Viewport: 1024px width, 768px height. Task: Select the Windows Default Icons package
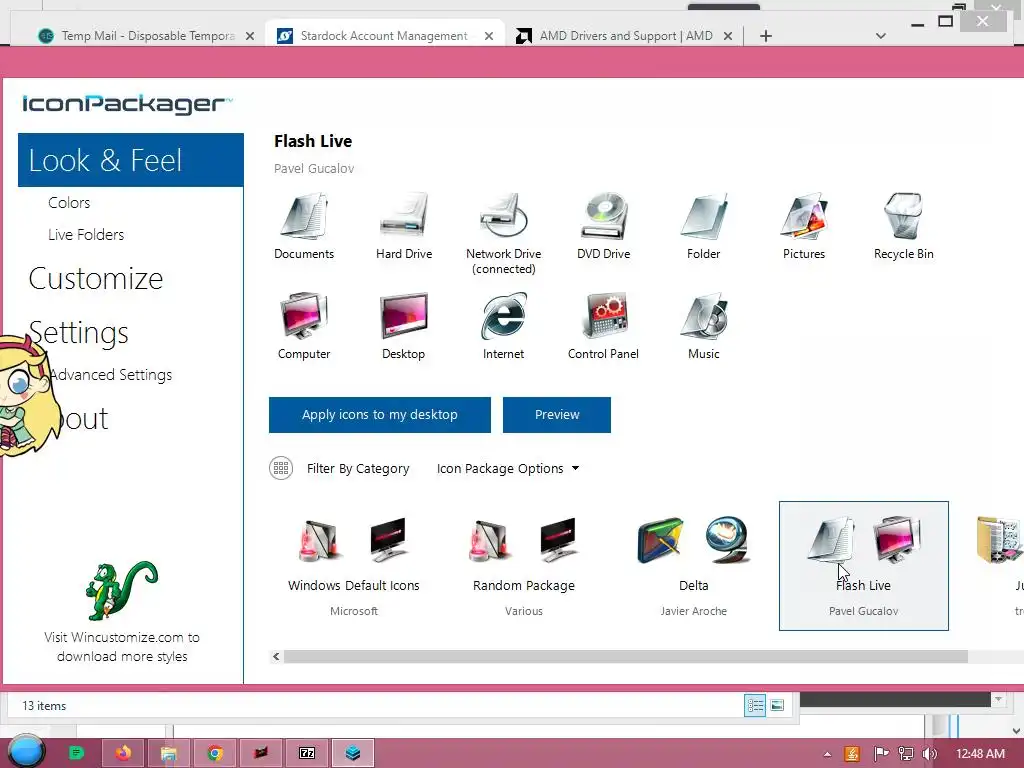354,566
